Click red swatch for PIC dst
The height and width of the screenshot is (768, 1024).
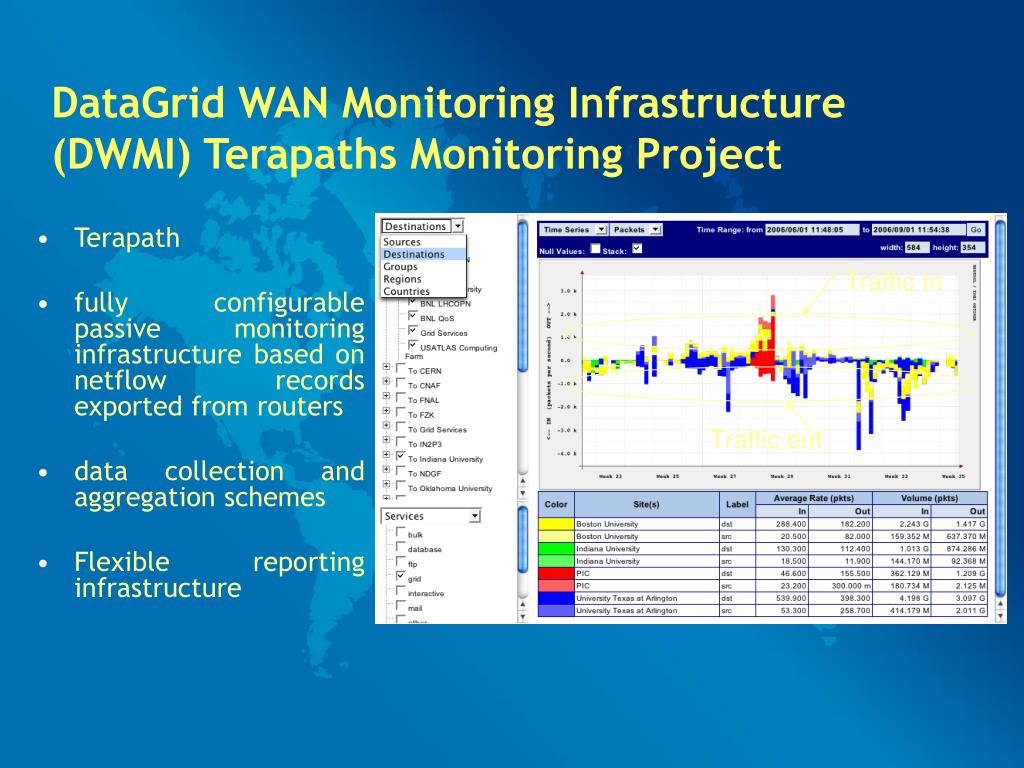point(556,573)
